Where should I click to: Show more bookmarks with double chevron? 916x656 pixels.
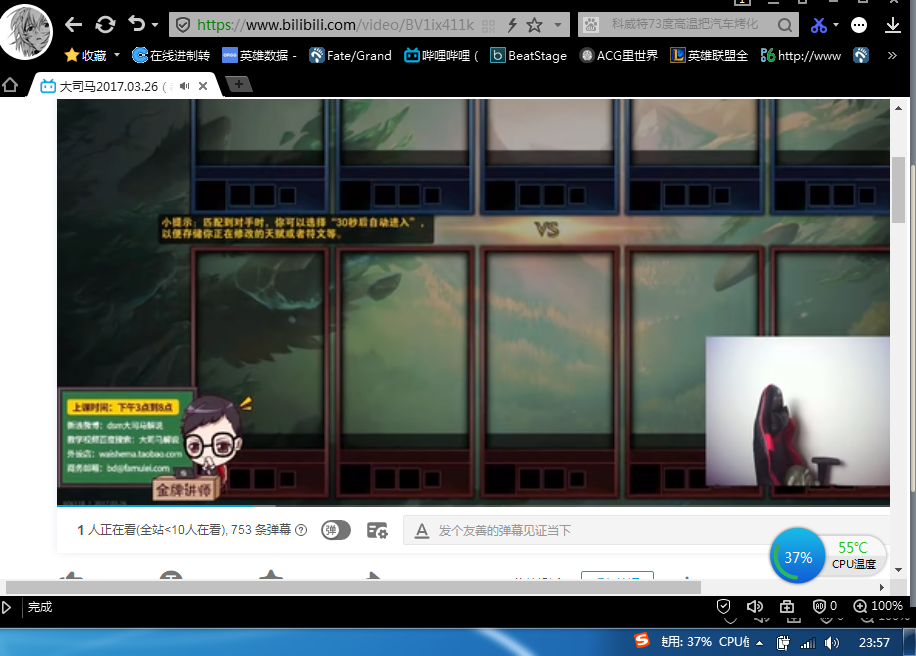point(892,55)
